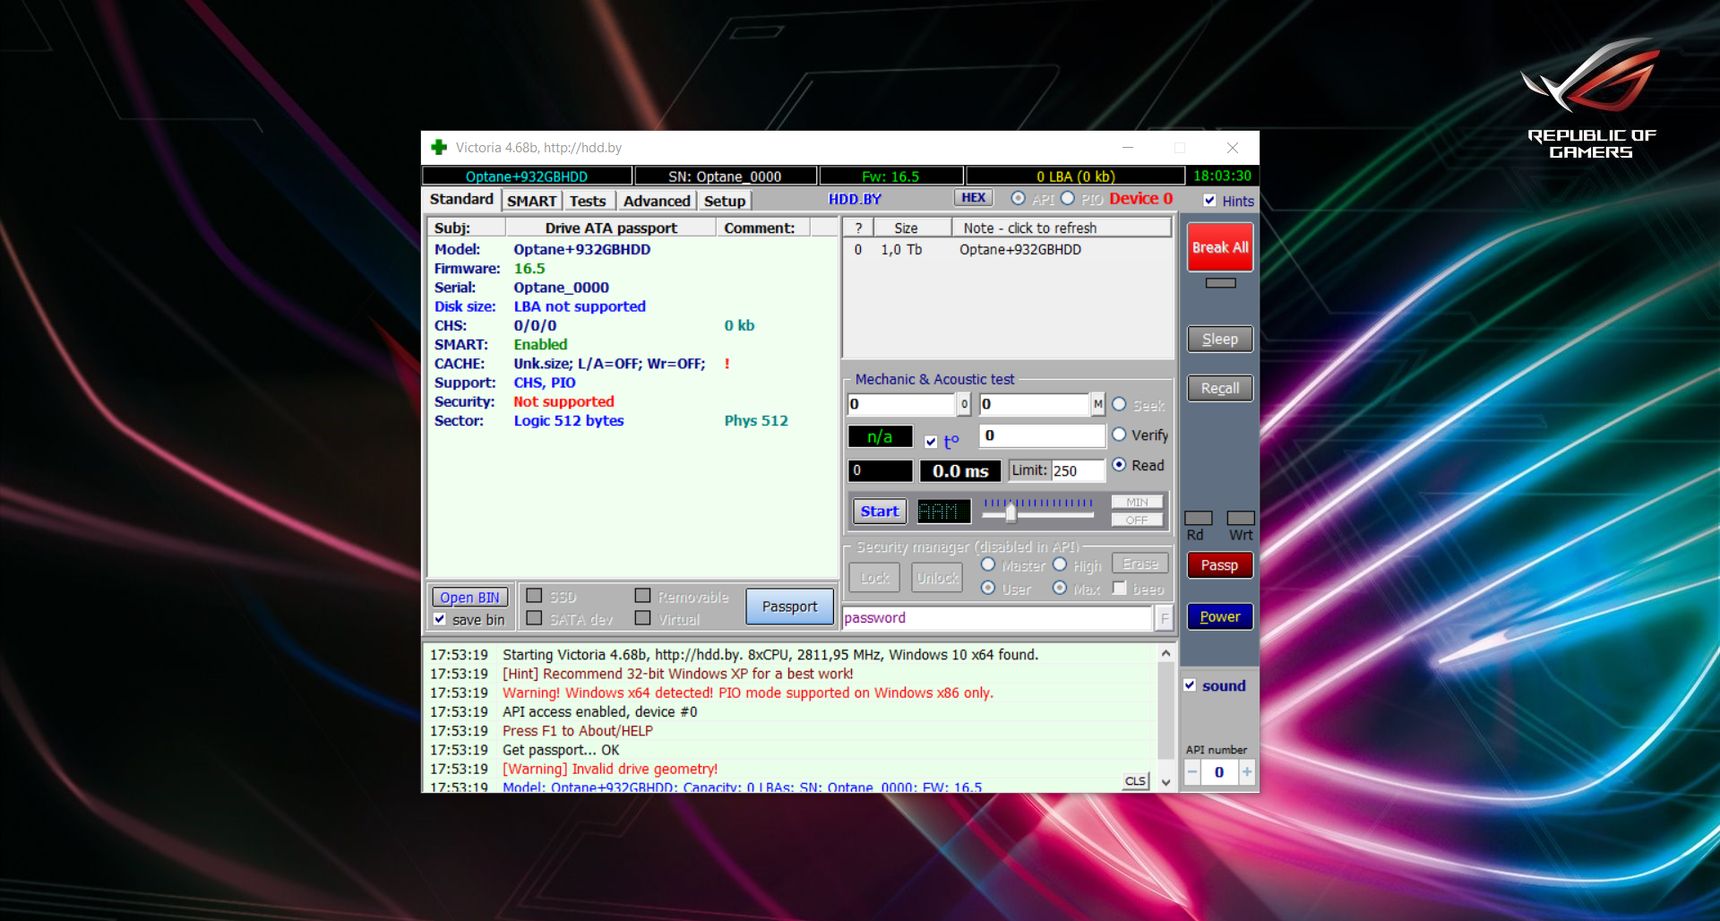Select the Master radio button
The width and height of the screenshot is (1720, 921).
point(988,564)
